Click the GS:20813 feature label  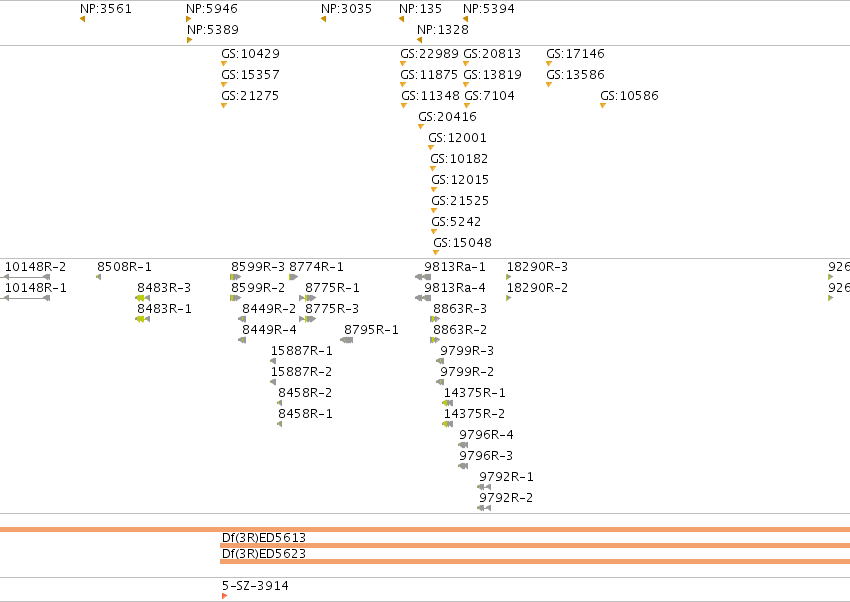(x=492, y=54)
